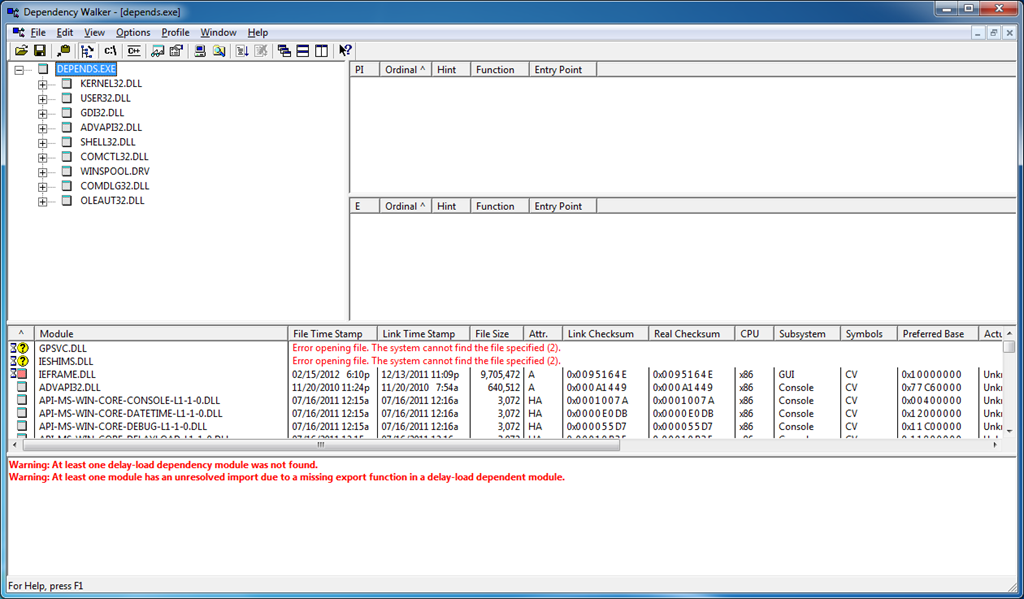Screen dimensions: 1024x599
Task: Expand the OLEAUT32.DLL tree node
Action: tap(42, 202)
